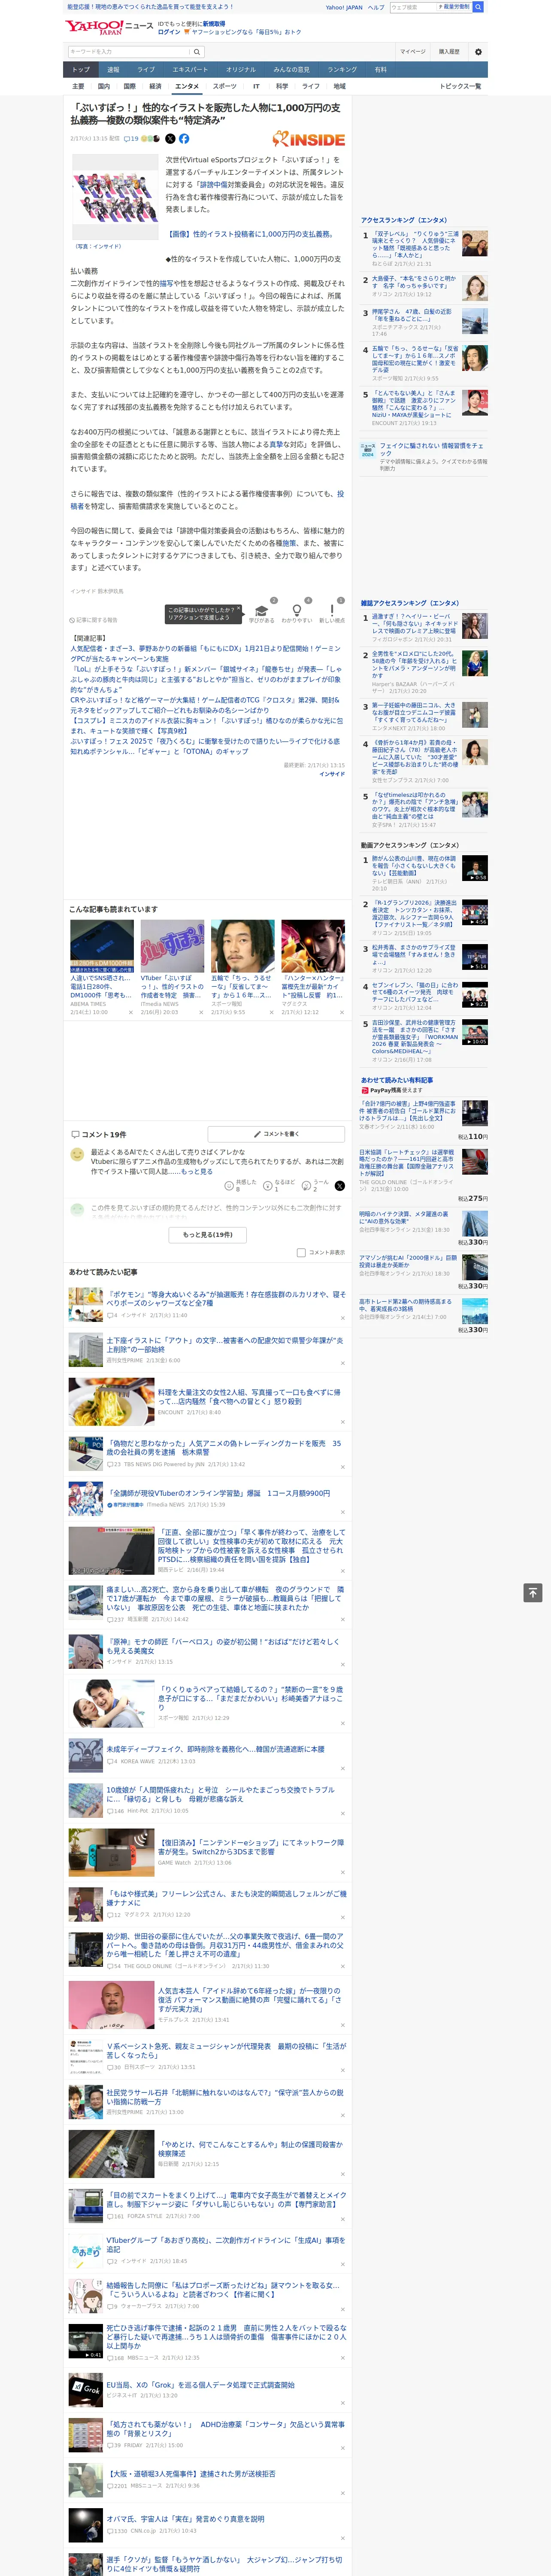Click the マイページ link
This screenshot has height=2576, width=551.
pyautogui.click(x=413, y=52)
